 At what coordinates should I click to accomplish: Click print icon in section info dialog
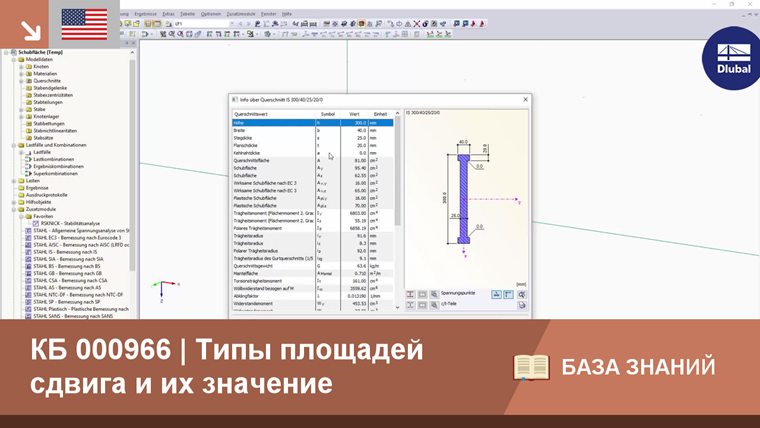pos(522,305)
